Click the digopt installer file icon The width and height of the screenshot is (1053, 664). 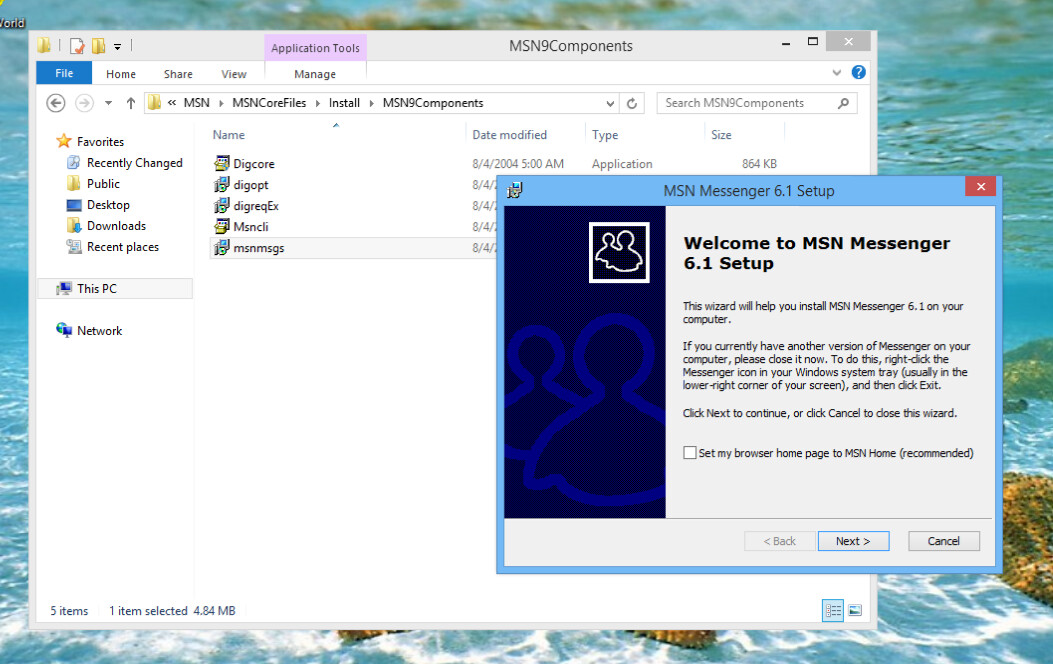(222, 185)
